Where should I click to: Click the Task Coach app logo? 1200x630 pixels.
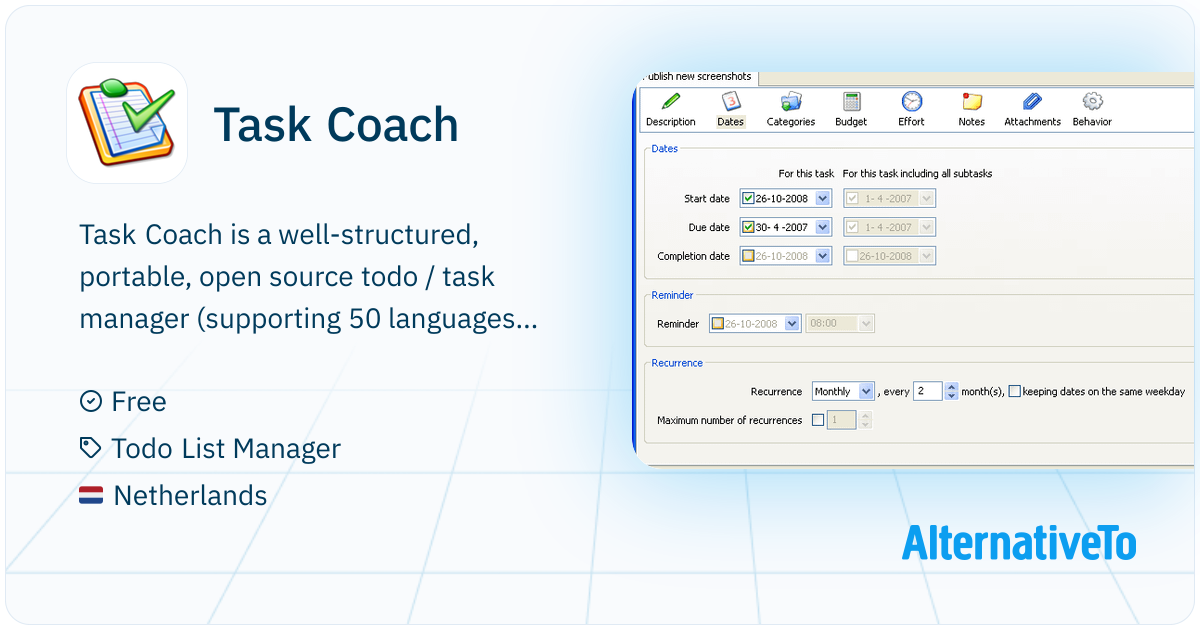pyautogui.click(x=127, y=123)
